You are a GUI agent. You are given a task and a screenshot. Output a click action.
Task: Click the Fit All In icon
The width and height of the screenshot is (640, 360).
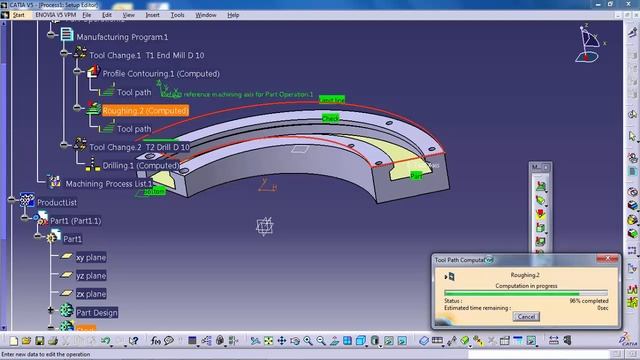point(268,340)
